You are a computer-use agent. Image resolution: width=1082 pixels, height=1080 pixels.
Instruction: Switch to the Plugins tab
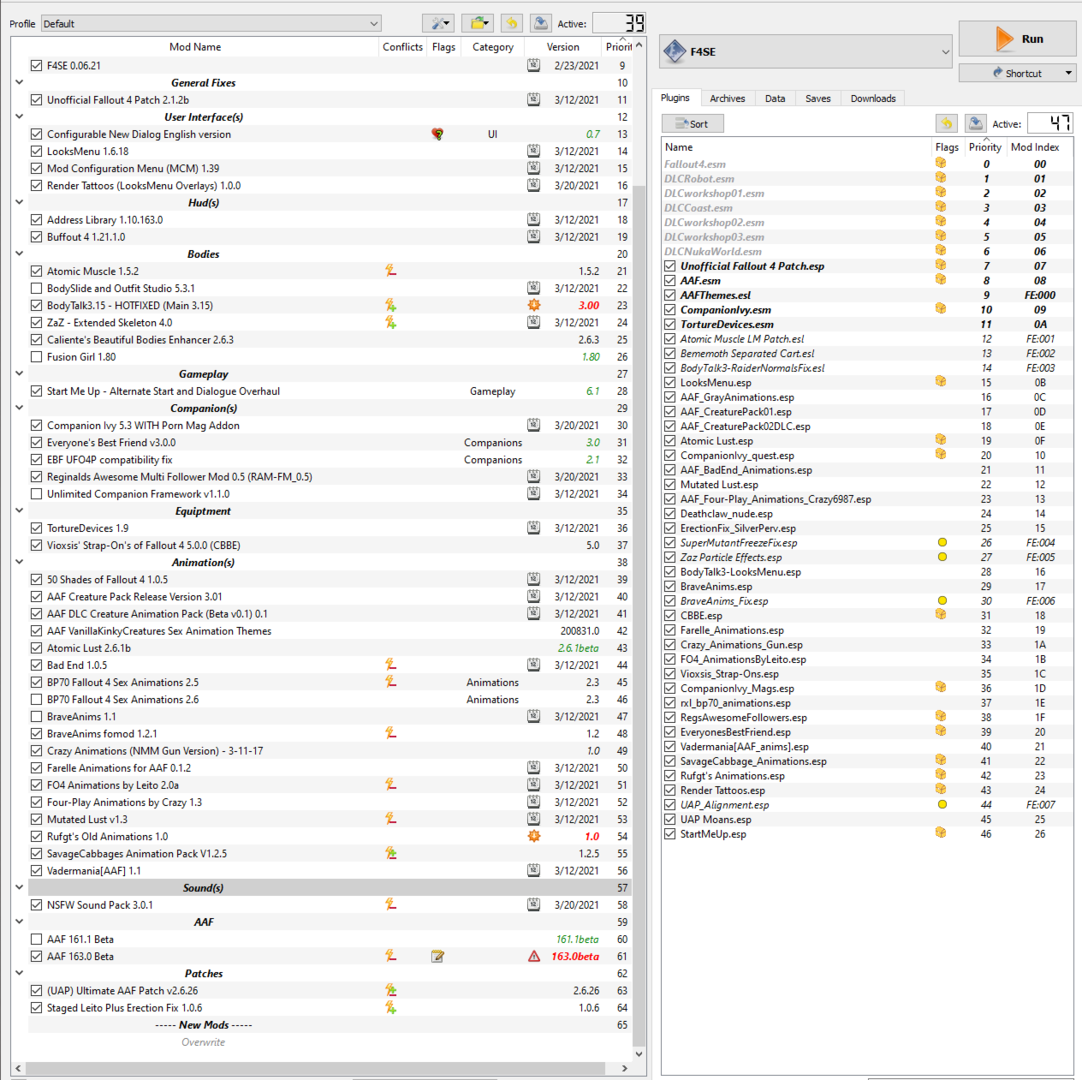tap(675, 98)
